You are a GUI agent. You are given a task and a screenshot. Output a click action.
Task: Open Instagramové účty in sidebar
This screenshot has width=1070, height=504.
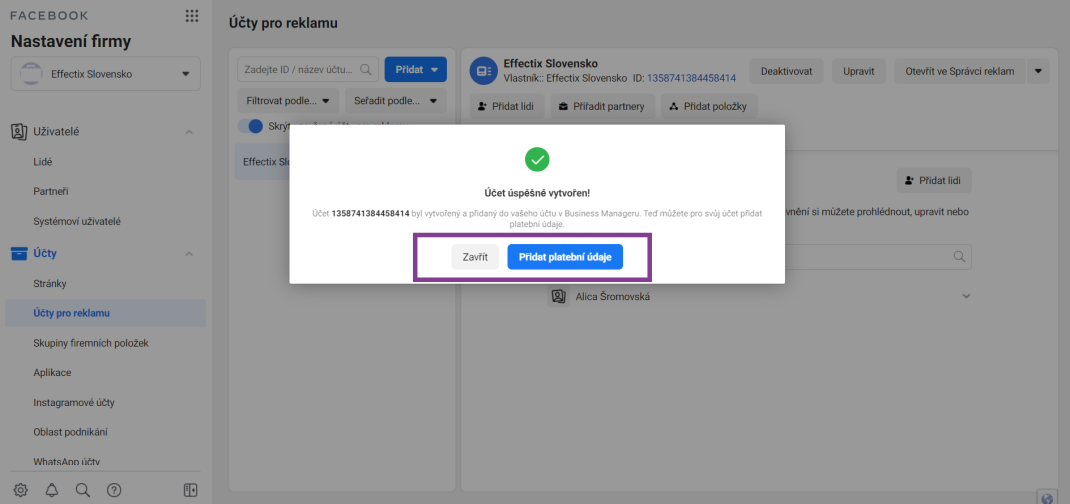click(74, 402)
